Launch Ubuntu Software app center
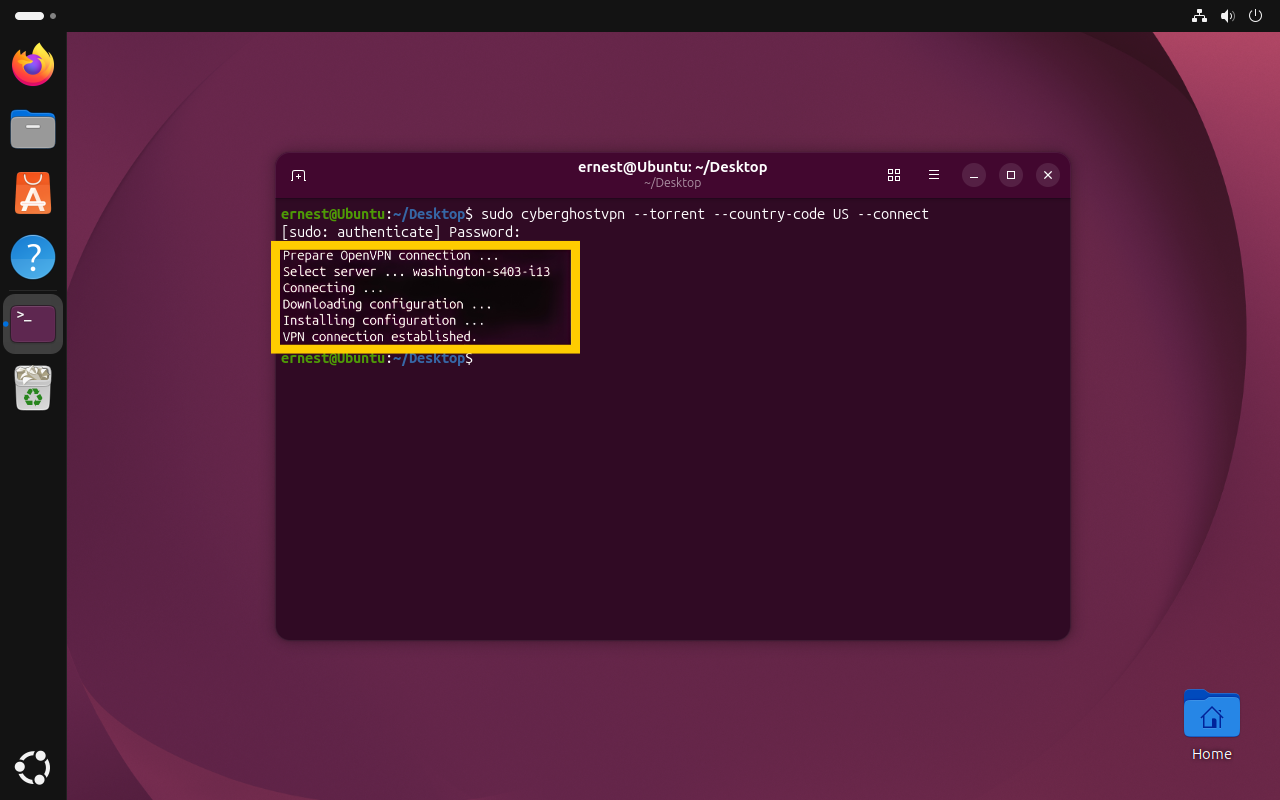The width and height of the screenshot is (1280, 800). coord(33,193)
